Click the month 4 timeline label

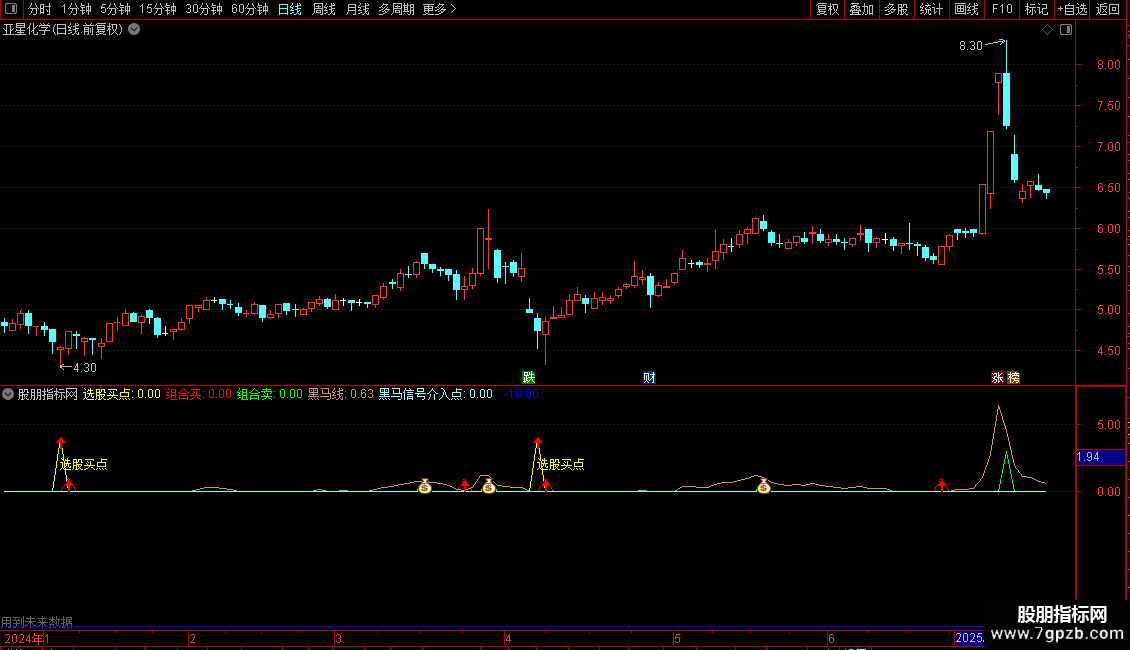[508, 638]
